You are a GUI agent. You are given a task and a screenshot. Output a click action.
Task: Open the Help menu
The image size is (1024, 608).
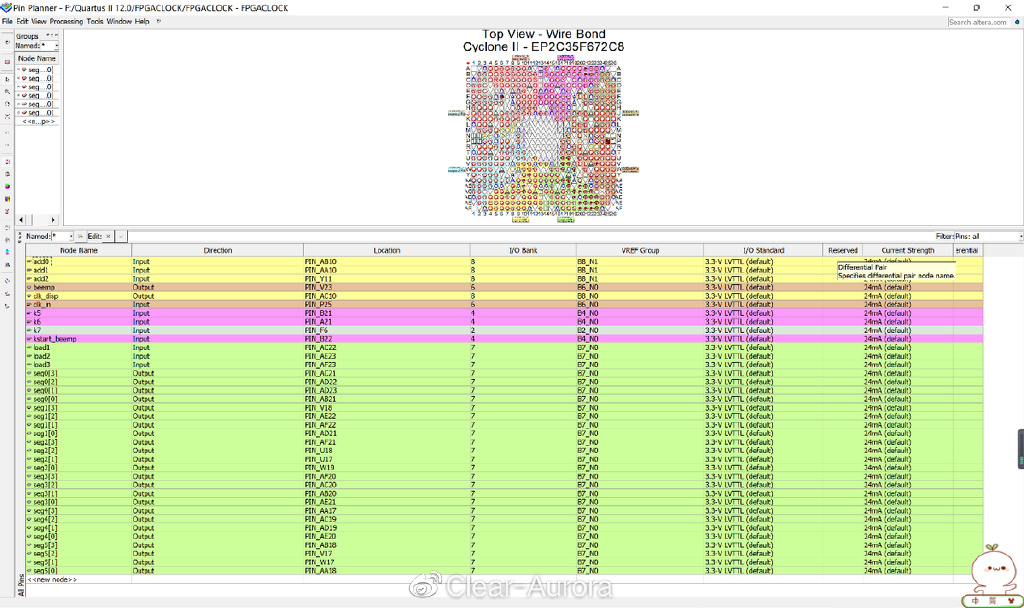coord(142,22)
